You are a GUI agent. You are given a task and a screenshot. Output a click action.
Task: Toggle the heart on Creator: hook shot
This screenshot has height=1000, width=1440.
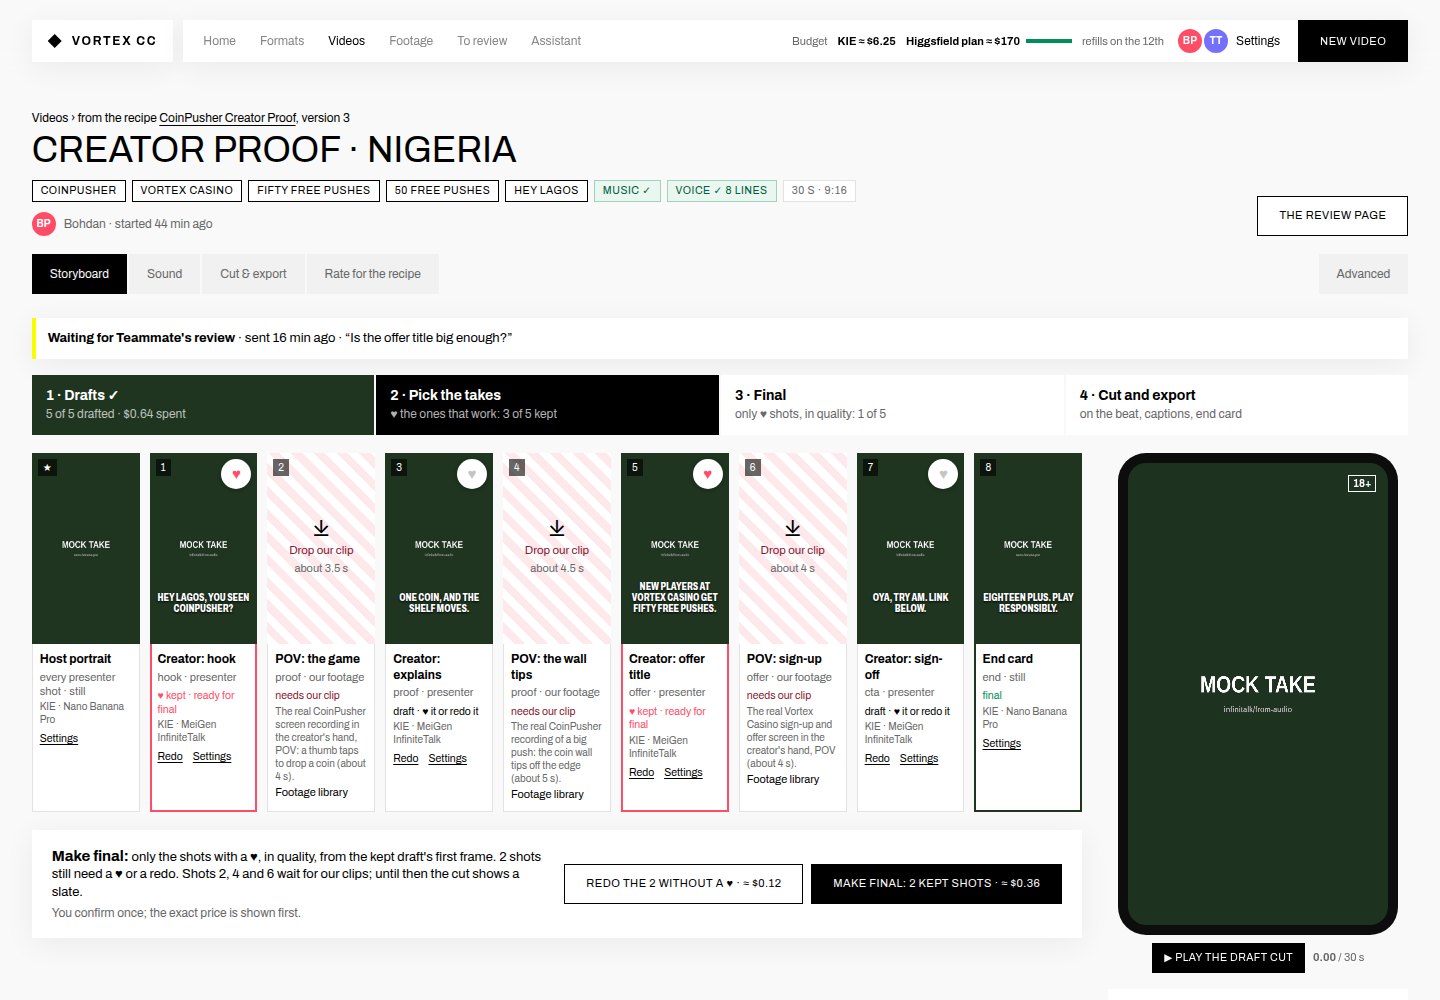pos(236,474)
